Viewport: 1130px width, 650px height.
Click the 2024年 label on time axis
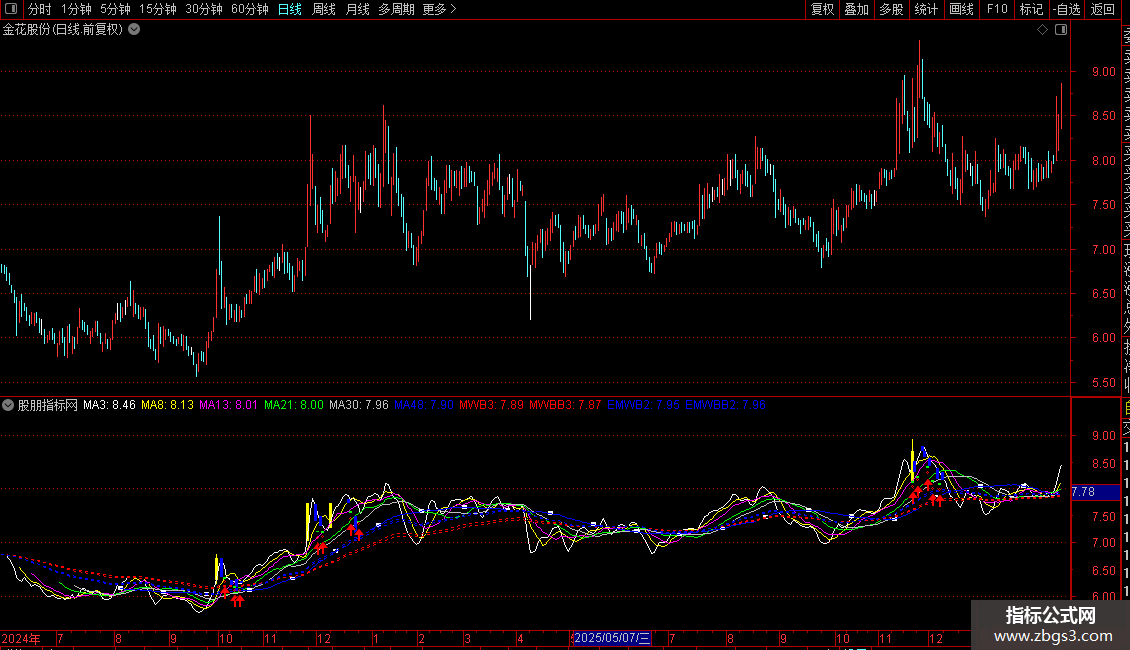pyautogui.click(x=21, y=638)
